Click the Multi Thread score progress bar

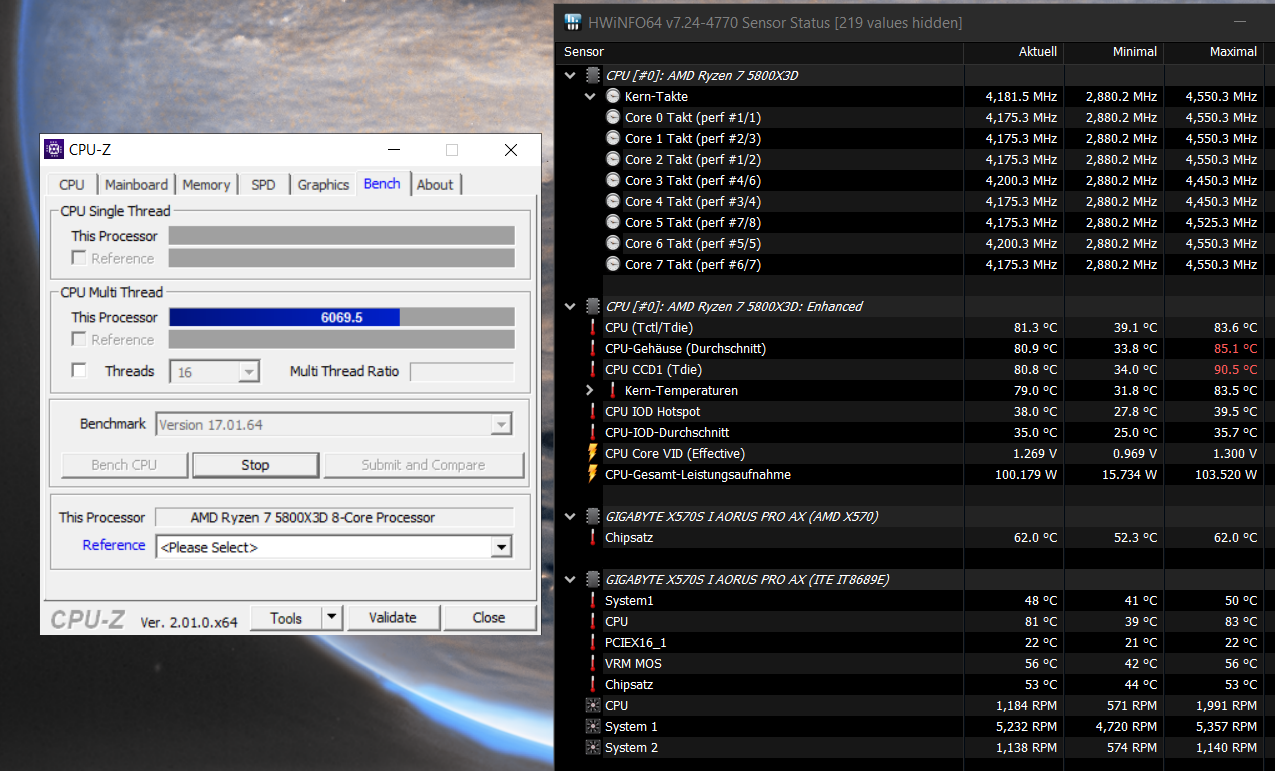coord(341,317)
